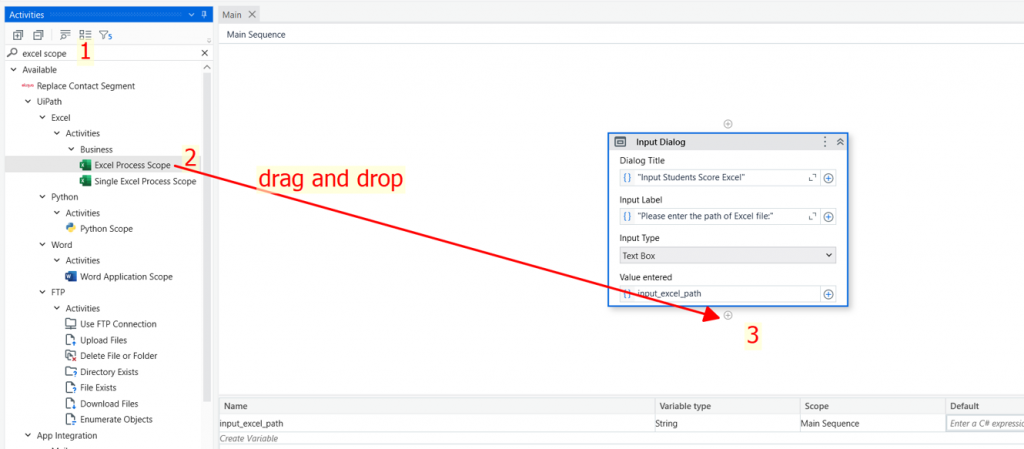The image size is (1024, 449).
Task: Click the Expand All icon in Activities toolbar
Action: [18, 35]
